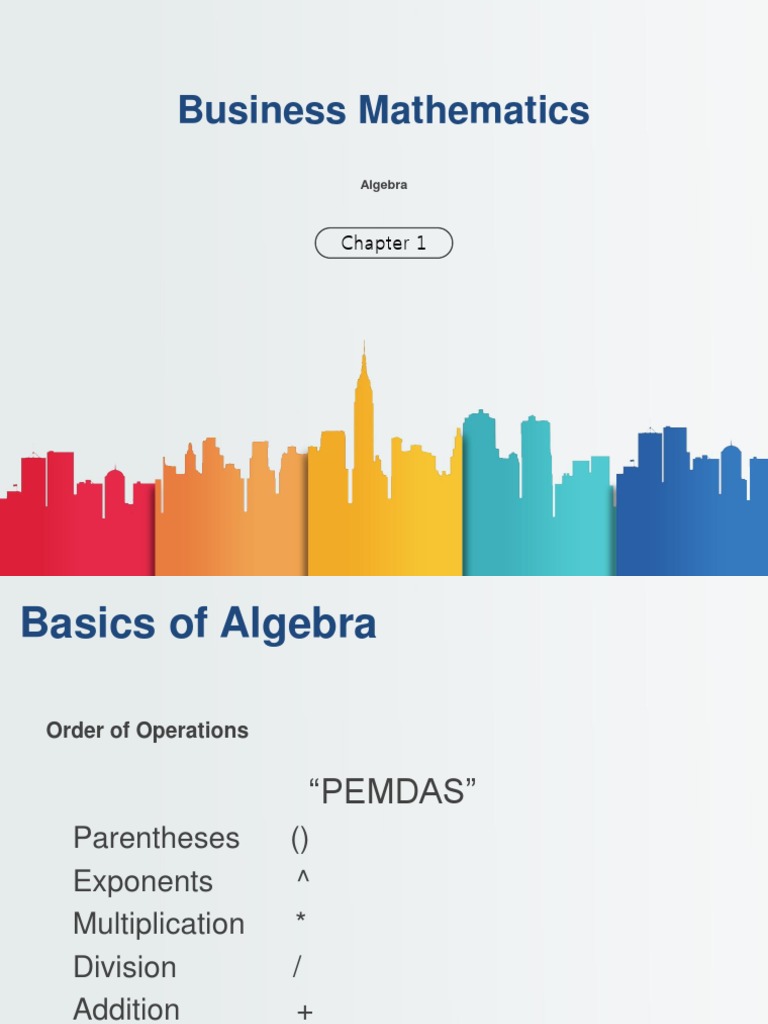Click the caret ^ exponent symbol
Image resolution: width=768 pixels, height=1024 pixels.
click(303, 878)
